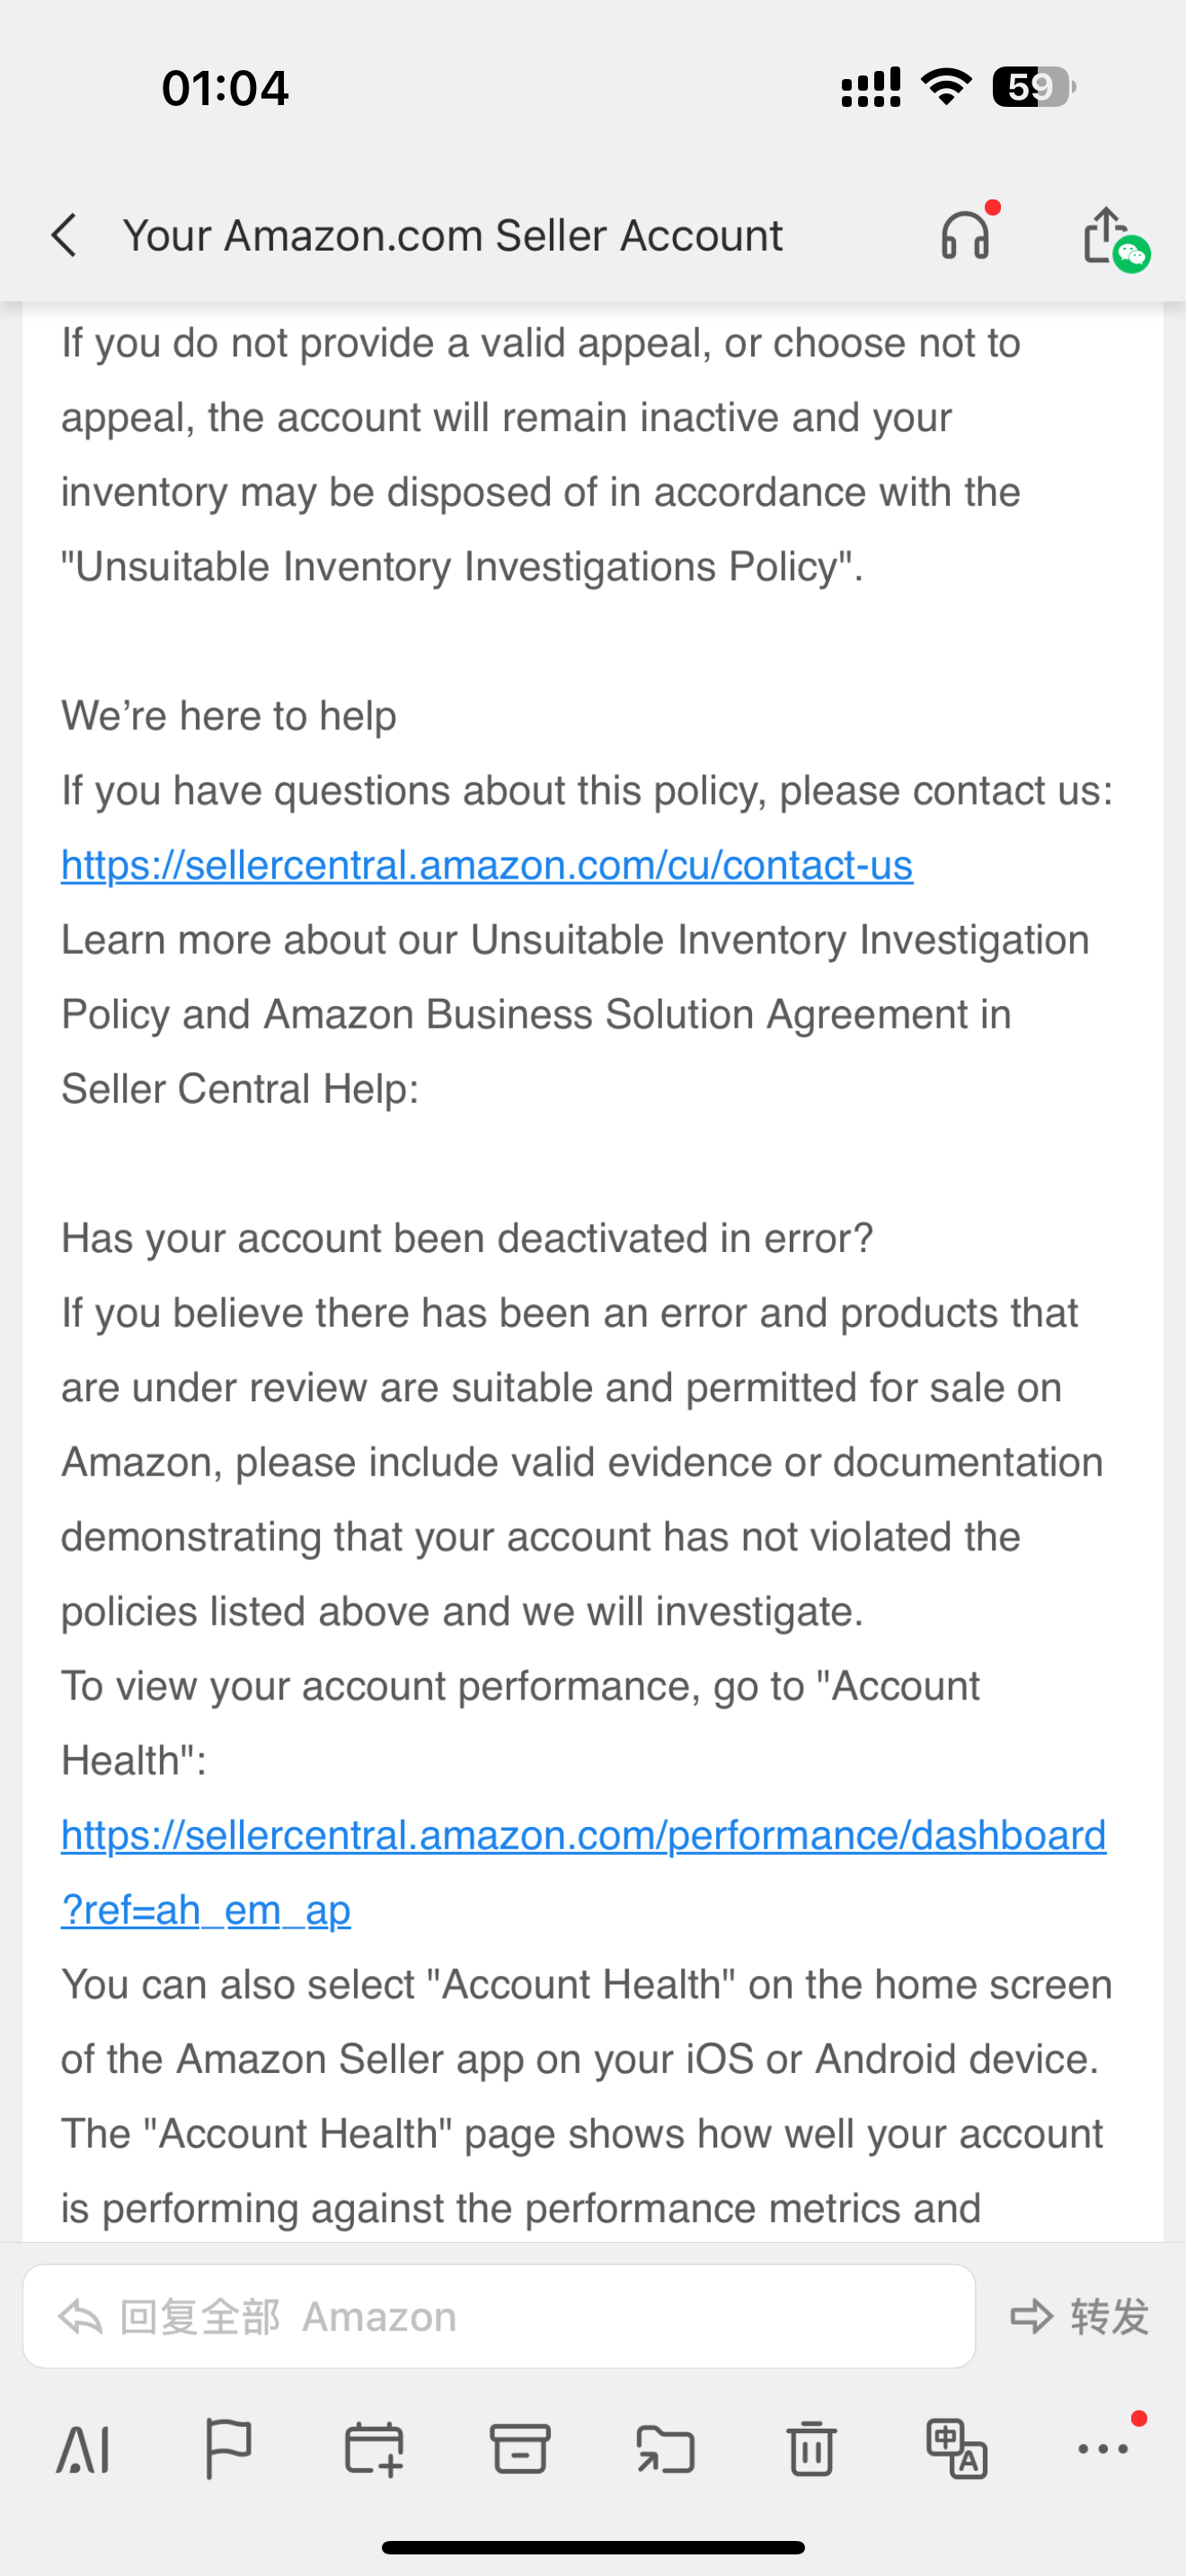This screenshot has width=1186, height=2576.
Task: Share the email via the WeChat share icon
Action: pos(1112,238)
